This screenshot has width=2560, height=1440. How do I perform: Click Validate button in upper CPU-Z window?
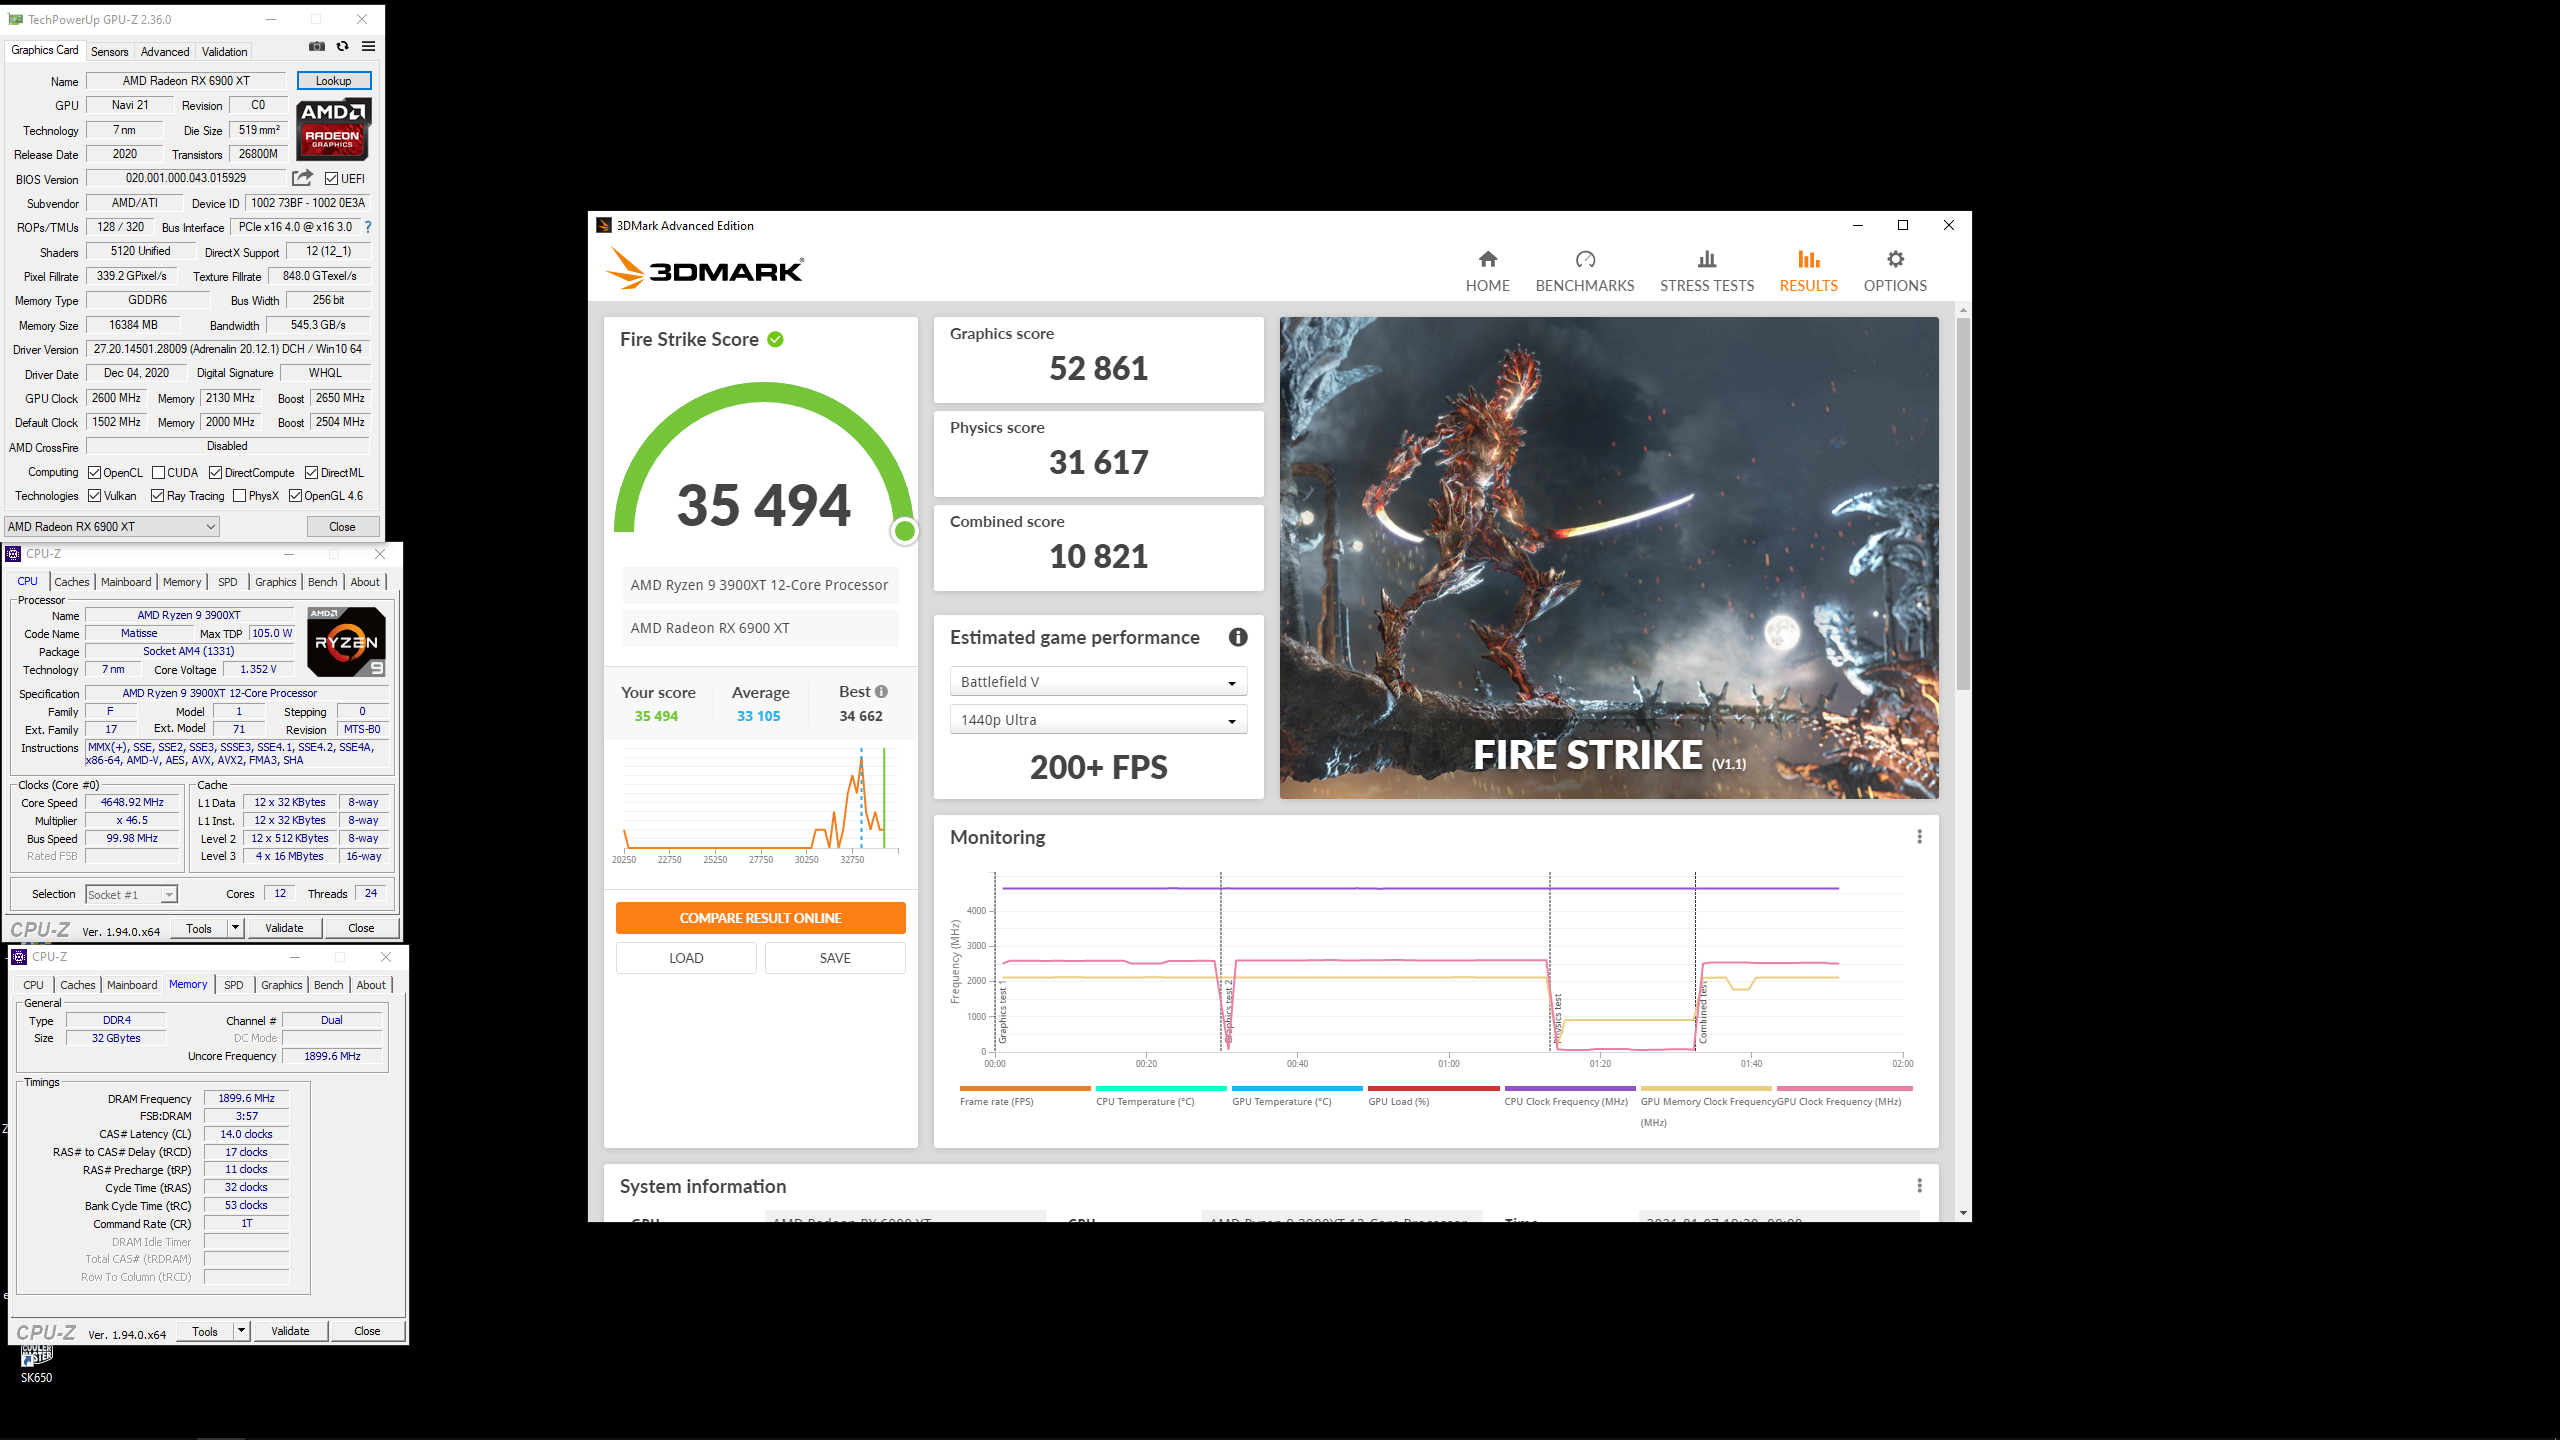click(284, 928)
